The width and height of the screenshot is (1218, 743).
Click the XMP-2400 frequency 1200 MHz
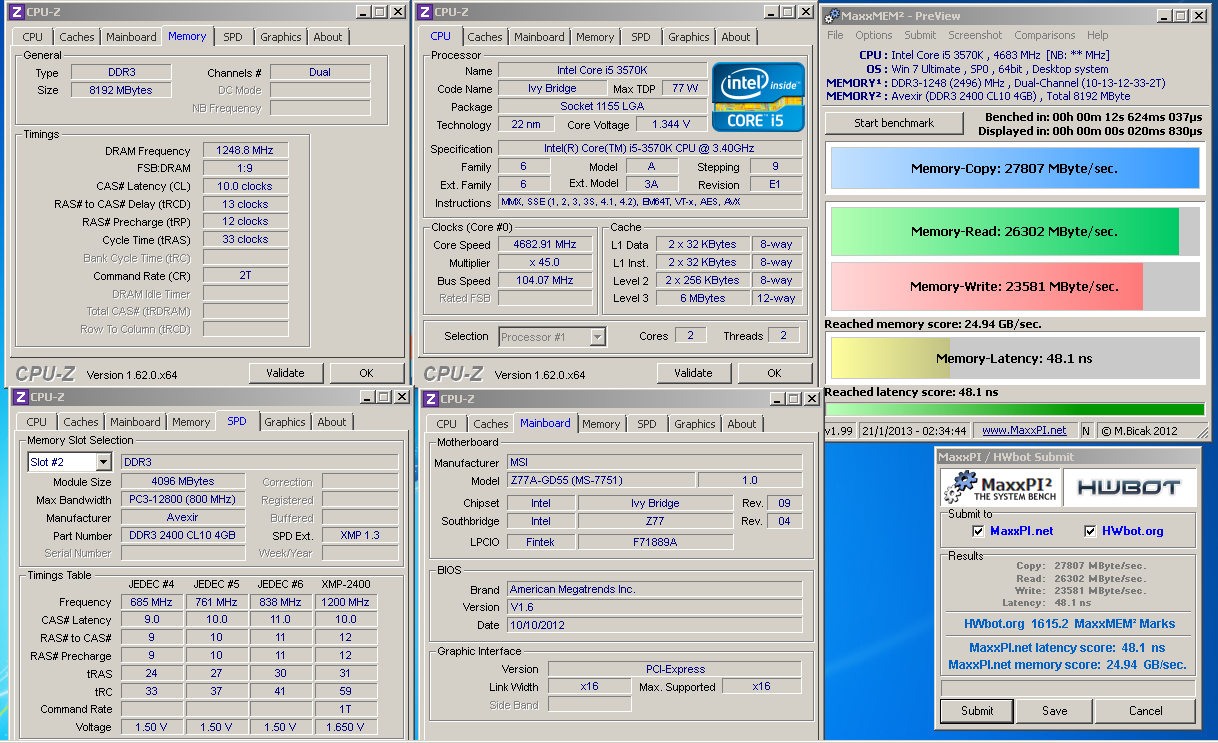click(x=346, y=602)
